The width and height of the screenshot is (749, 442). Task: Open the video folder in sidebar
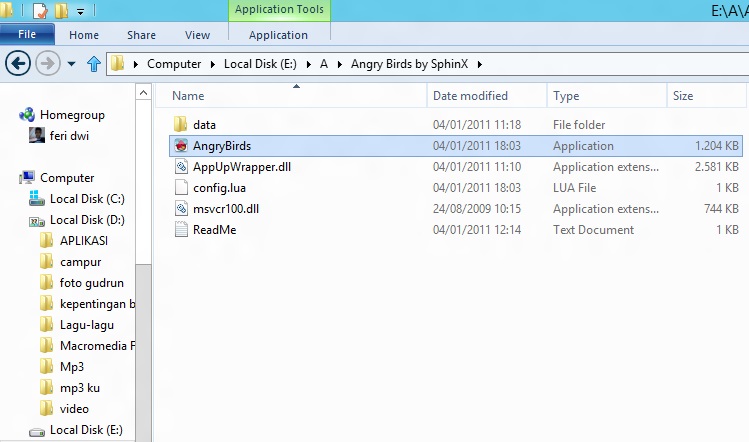click(x=74, y=409)
